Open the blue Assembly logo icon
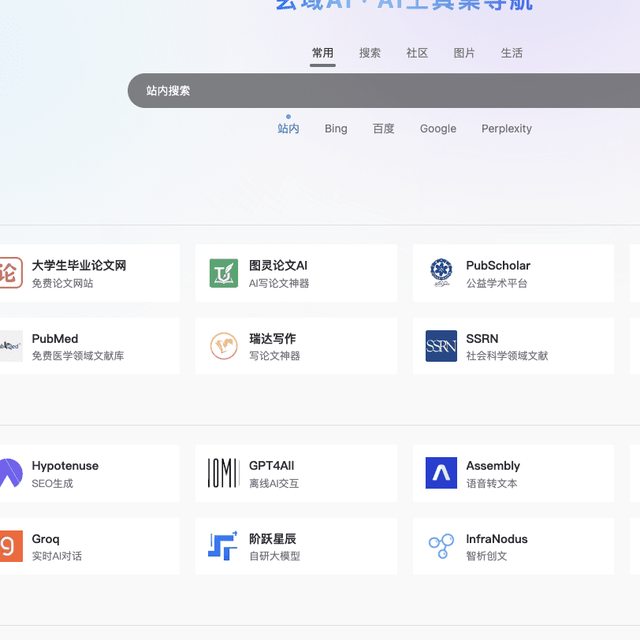This screenshot has height=640, width=640. click(x=441, y=473)
